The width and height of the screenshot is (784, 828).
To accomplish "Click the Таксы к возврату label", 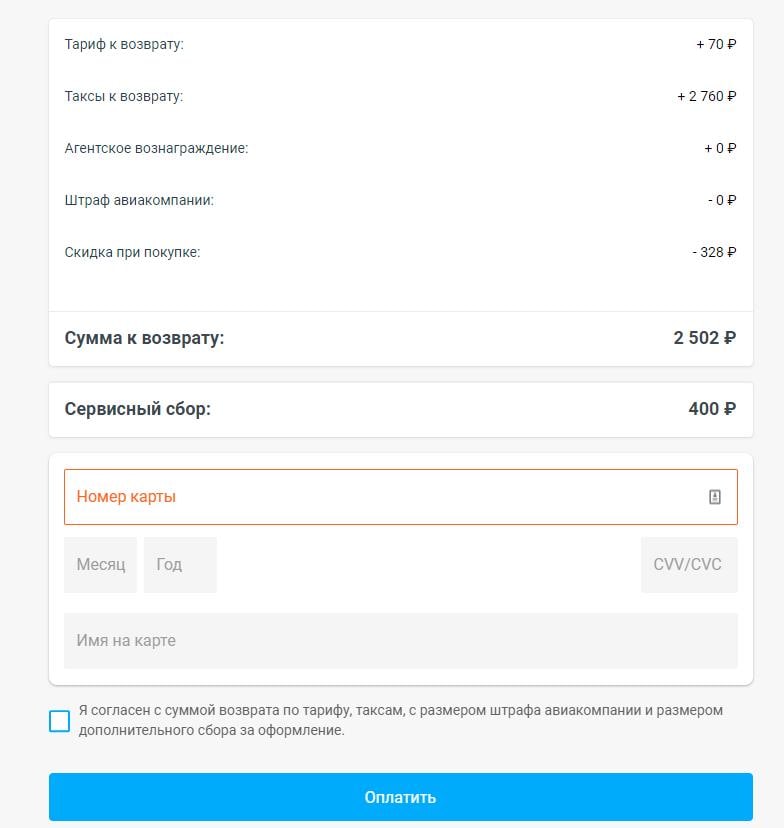I will [124, 96].
